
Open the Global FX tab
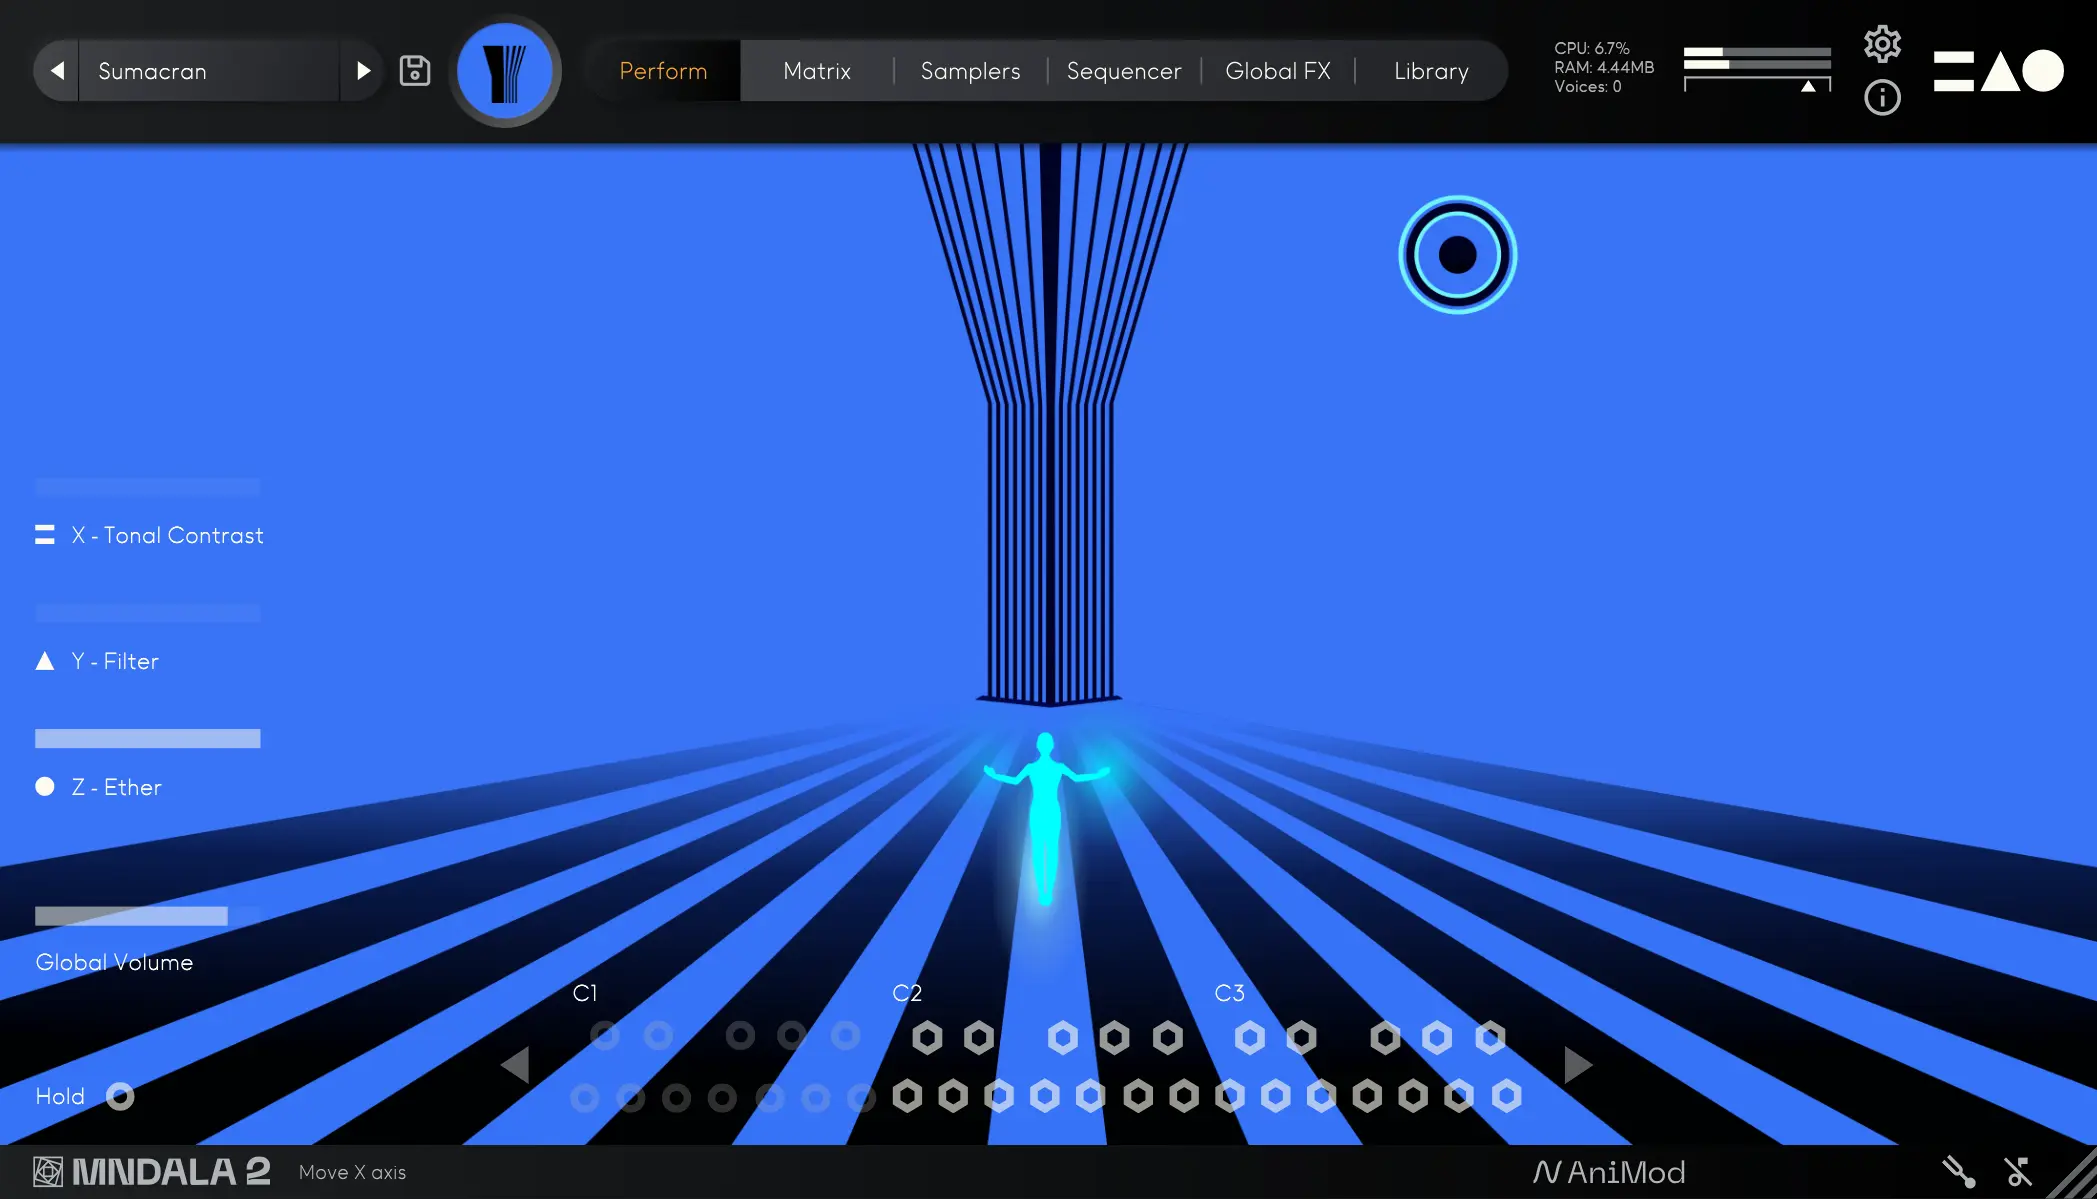click(1277, 71)
